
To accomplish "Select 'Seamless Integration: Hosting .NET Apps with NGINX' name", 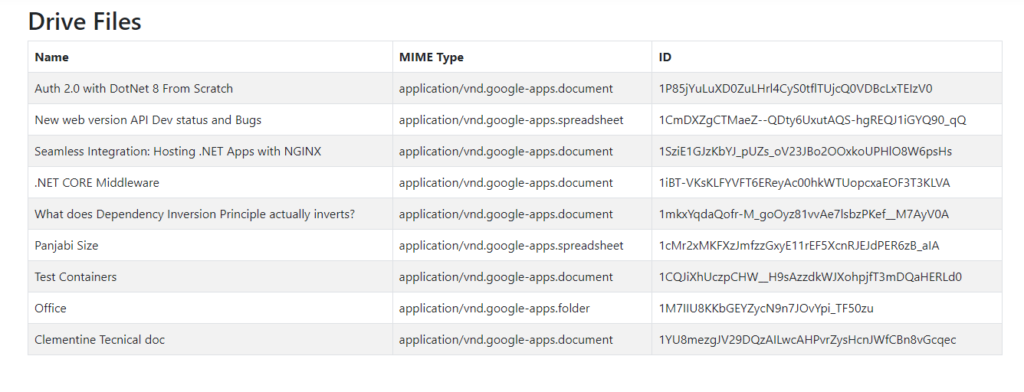I will pyautogui.click(x=178, y=151).
